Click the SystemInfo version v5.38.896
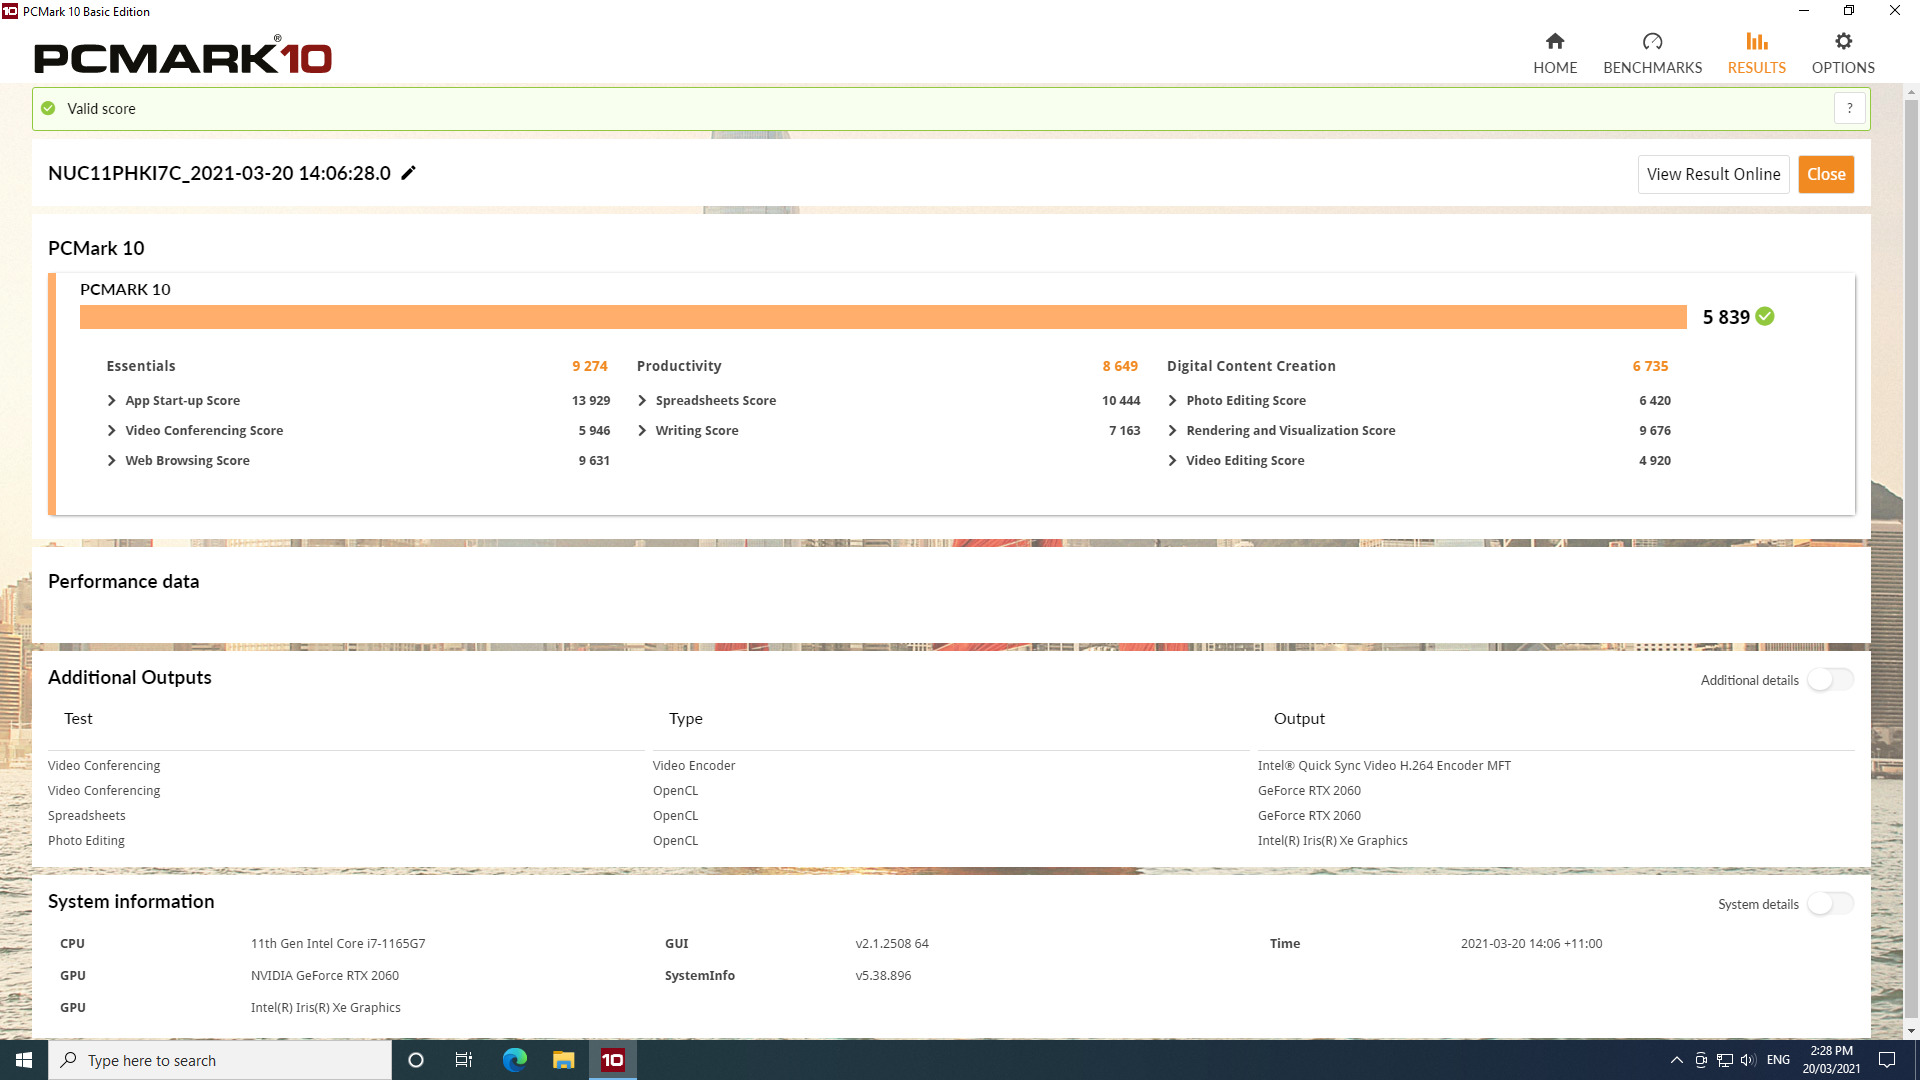Screen dimensions: 1920x1080 coord(883,975)
